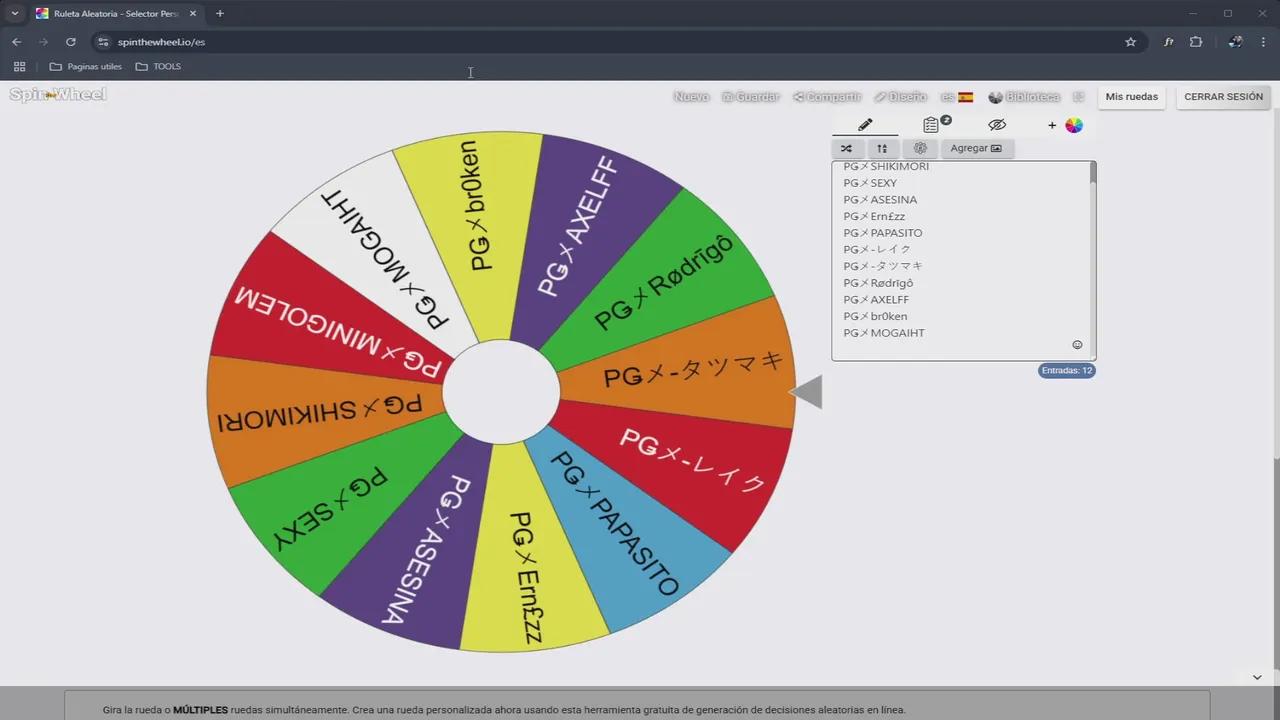Bookmark this page with the star
This screenshot has width=1280, height=720.
pyautogui.click(x=1131, y=42)
